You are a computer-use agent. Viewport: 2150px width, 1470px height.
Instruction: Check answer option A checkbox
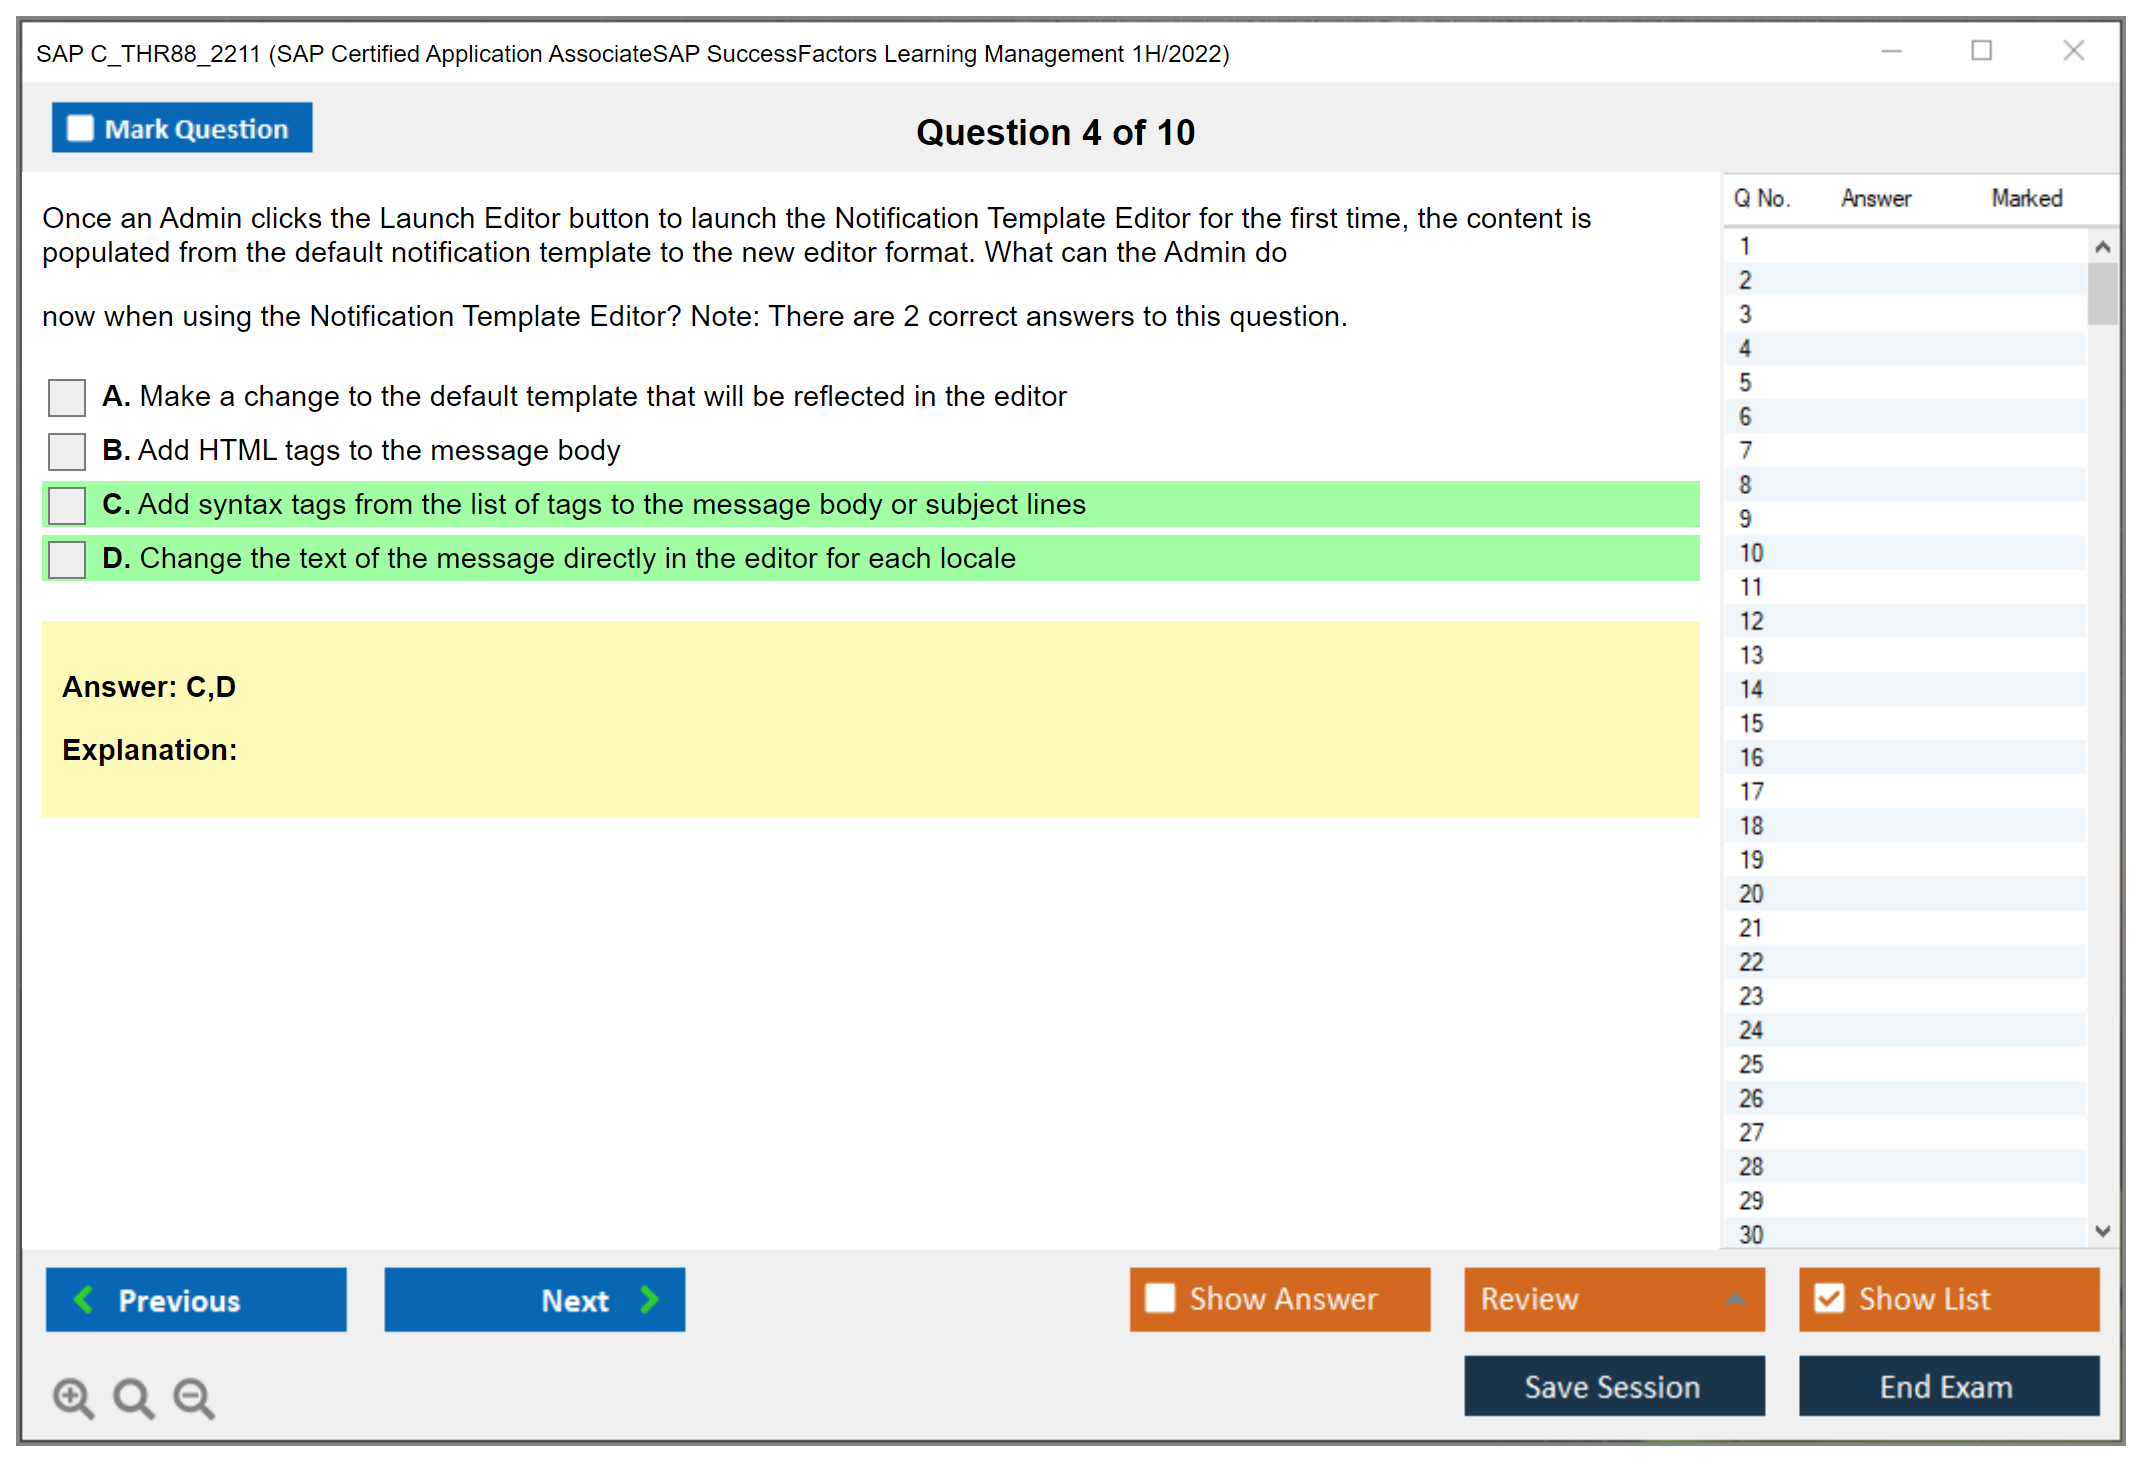(67, 397)
